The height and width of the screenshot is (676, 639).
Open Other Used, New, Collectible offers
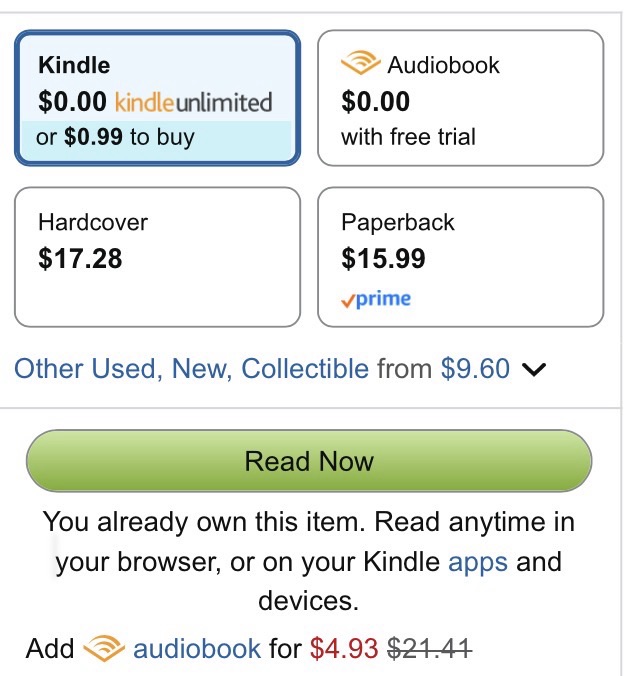(191, 369)
